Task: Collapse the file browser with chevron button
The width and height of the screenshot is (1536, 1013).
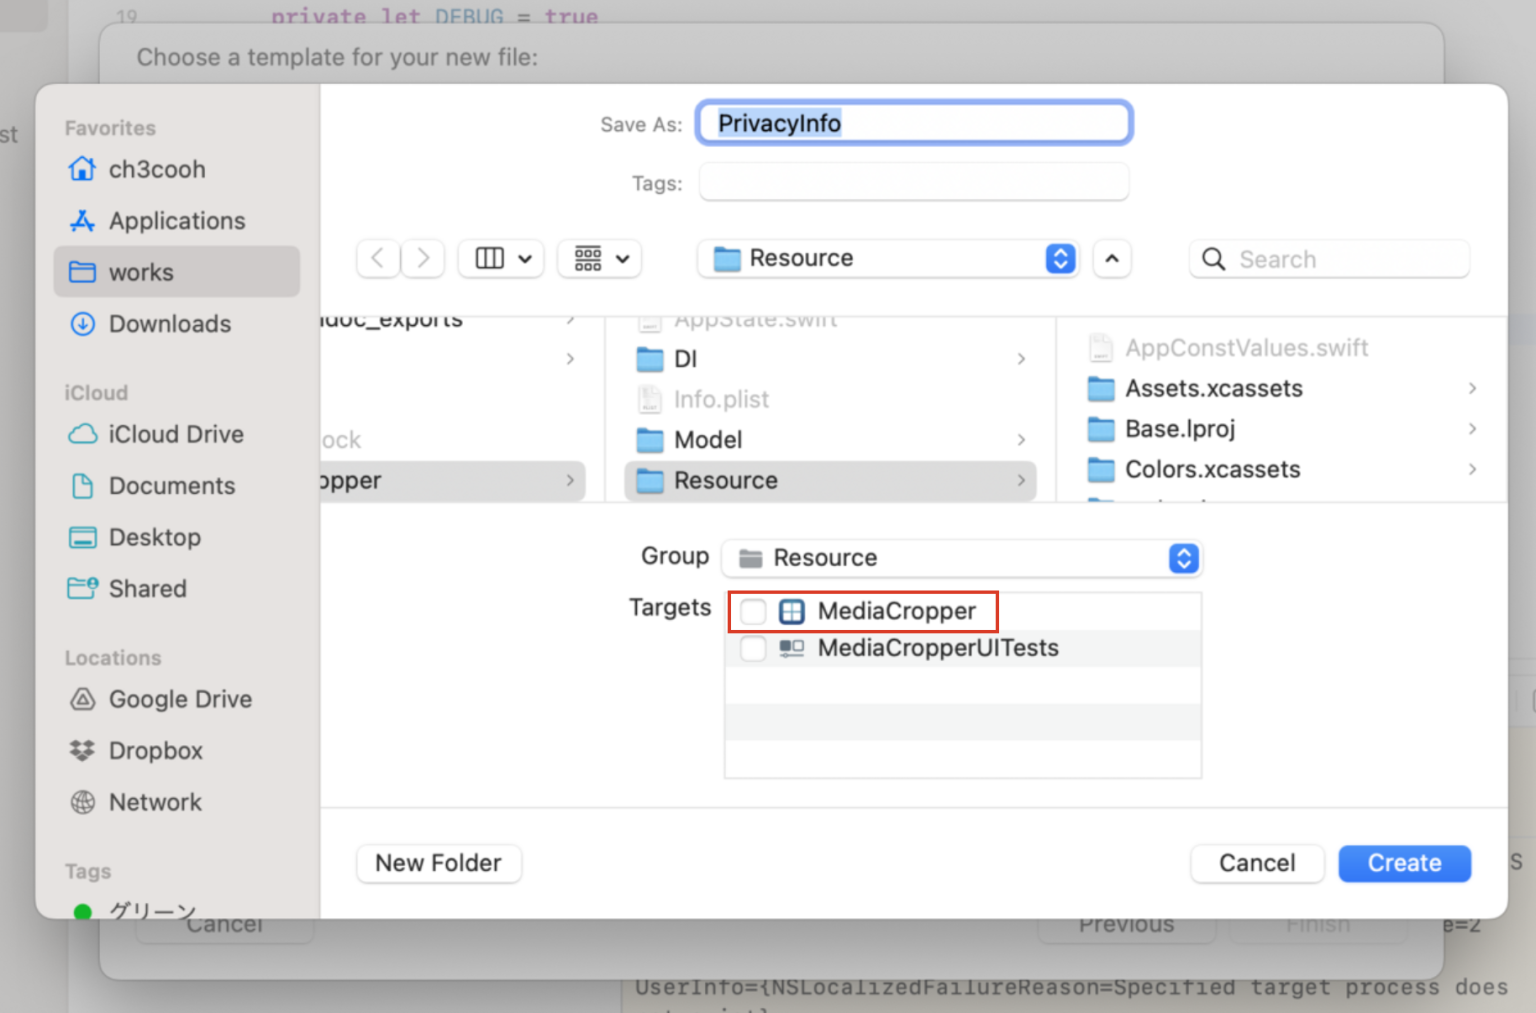Action: pyautogui.click(x=1111, y=259)
